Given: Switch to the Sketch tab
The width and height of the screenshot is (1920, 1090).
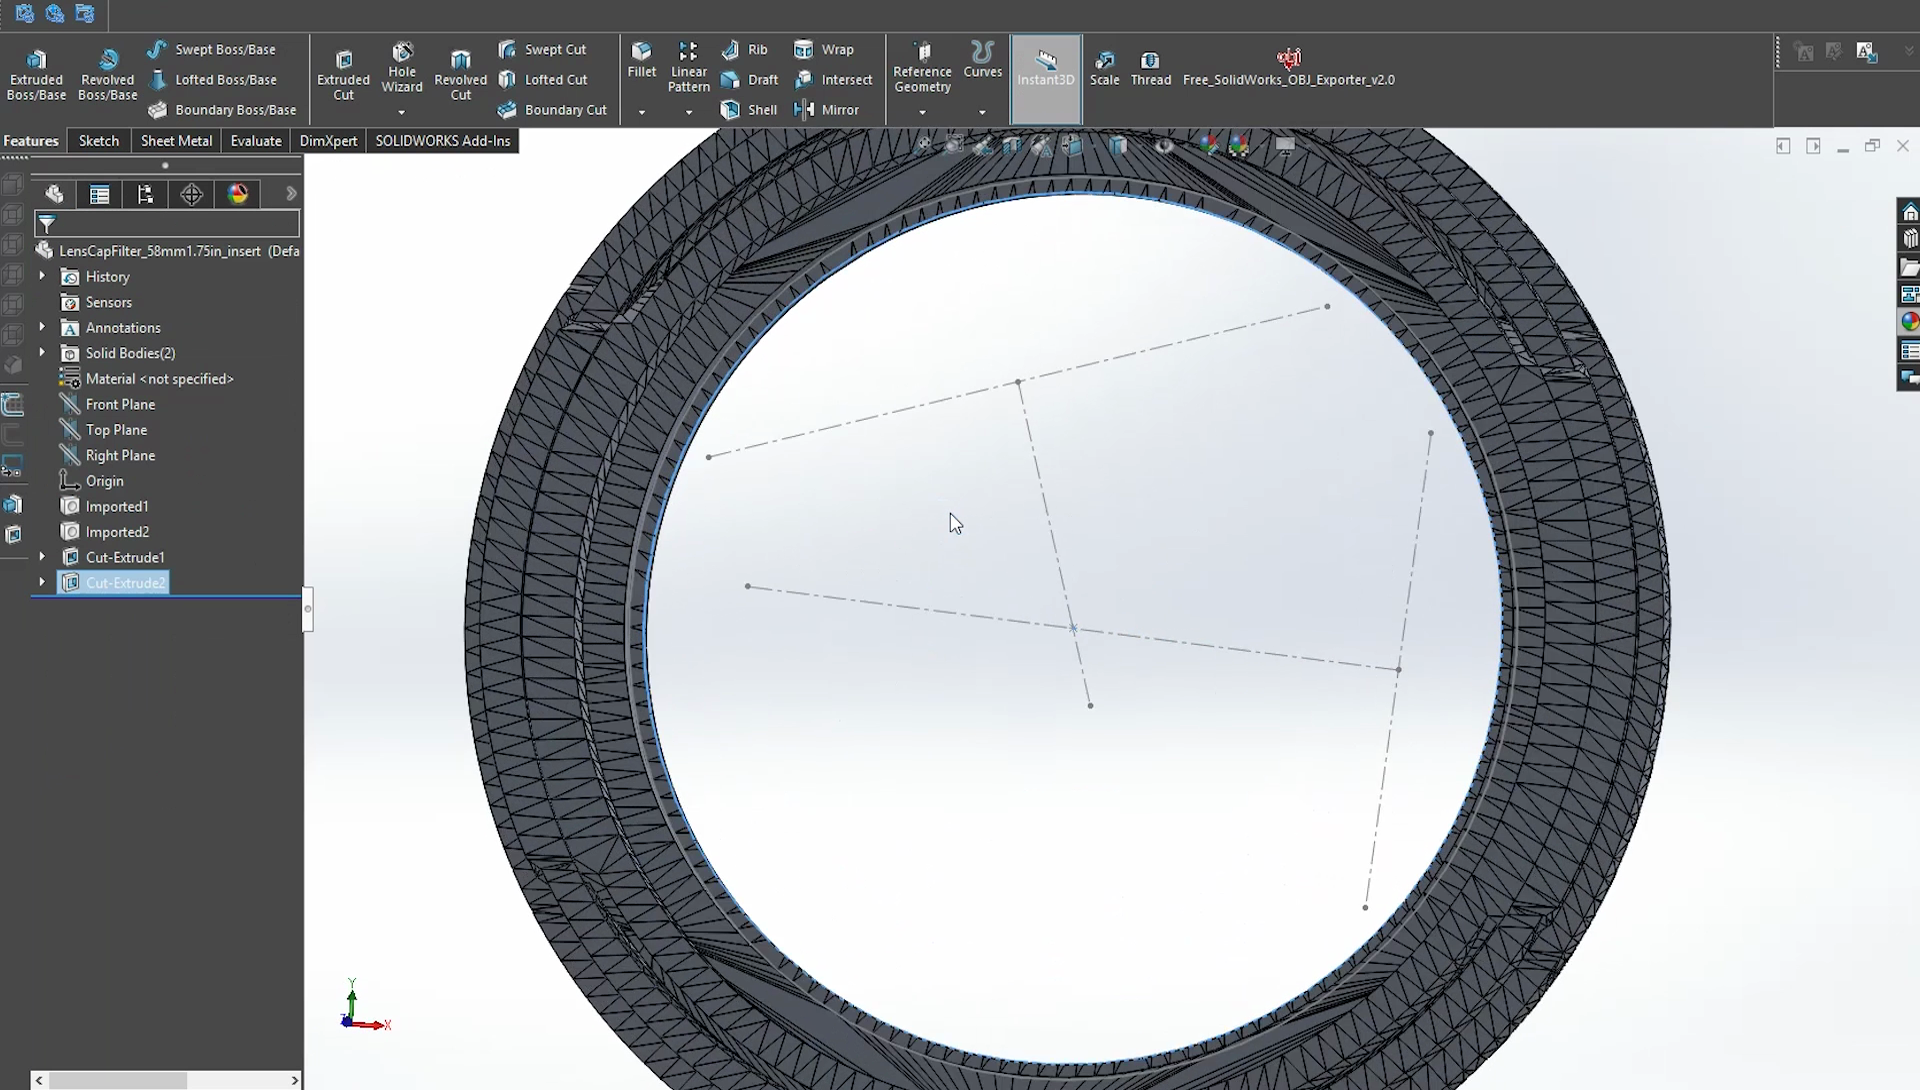Looking at the screenshot, I should [x=99, y=141].
